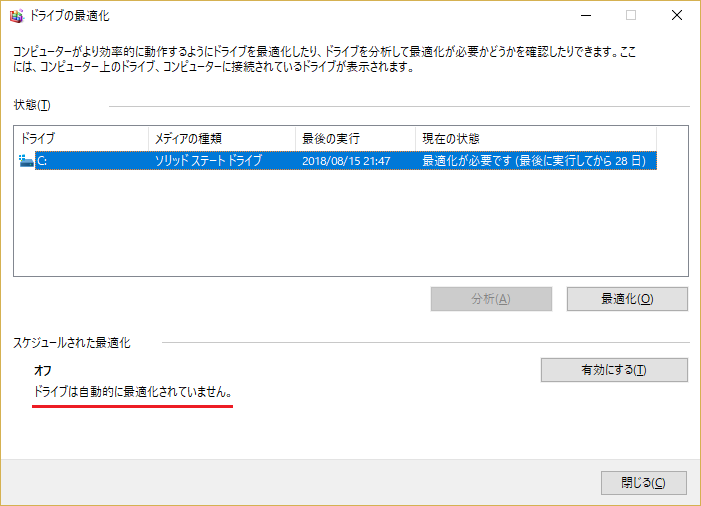Click the drive optimizer icon in title bar
Screen dimensions: 701x506
click(x=15, y=15)
